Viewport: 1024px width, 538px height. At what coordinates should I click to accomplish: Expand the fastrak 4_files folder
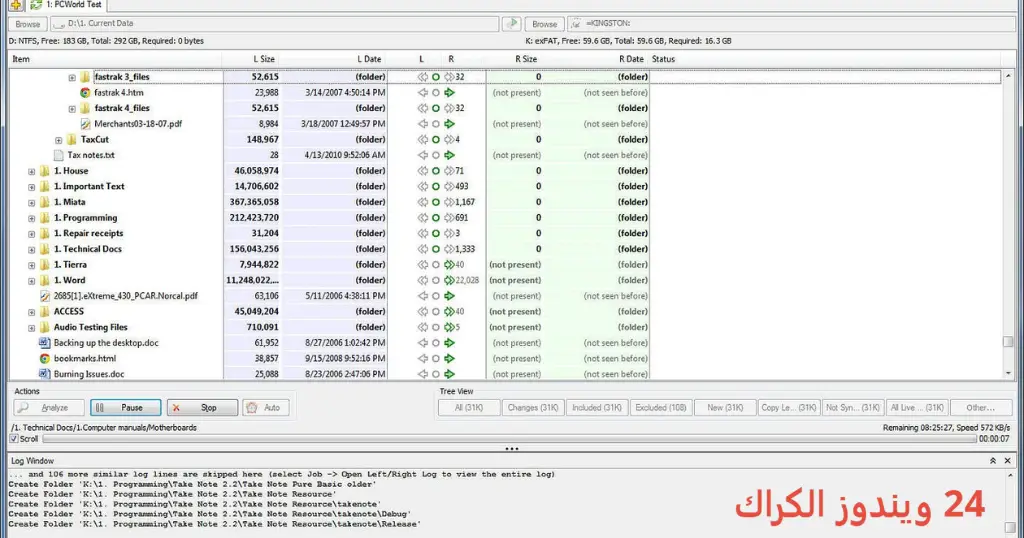pyautogui.click(x=72, y=109)
